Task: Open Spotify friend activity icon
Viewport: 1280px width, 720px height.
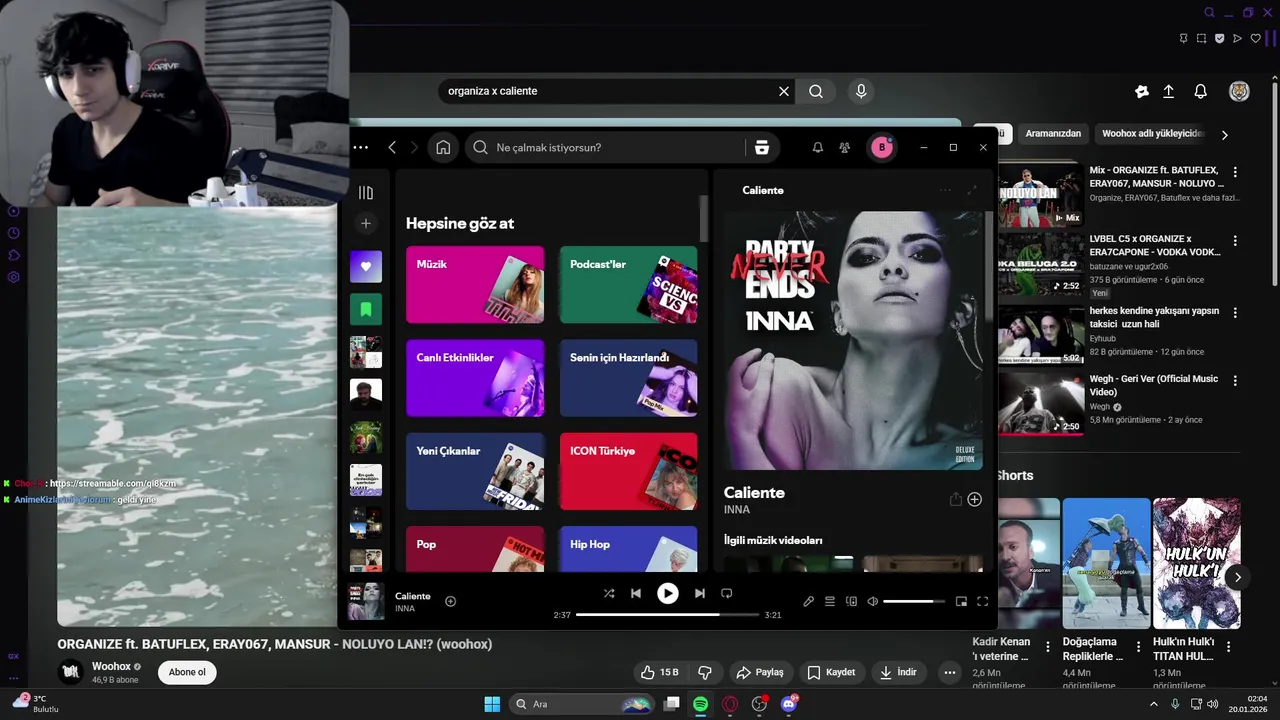Action: click(845, 147)
